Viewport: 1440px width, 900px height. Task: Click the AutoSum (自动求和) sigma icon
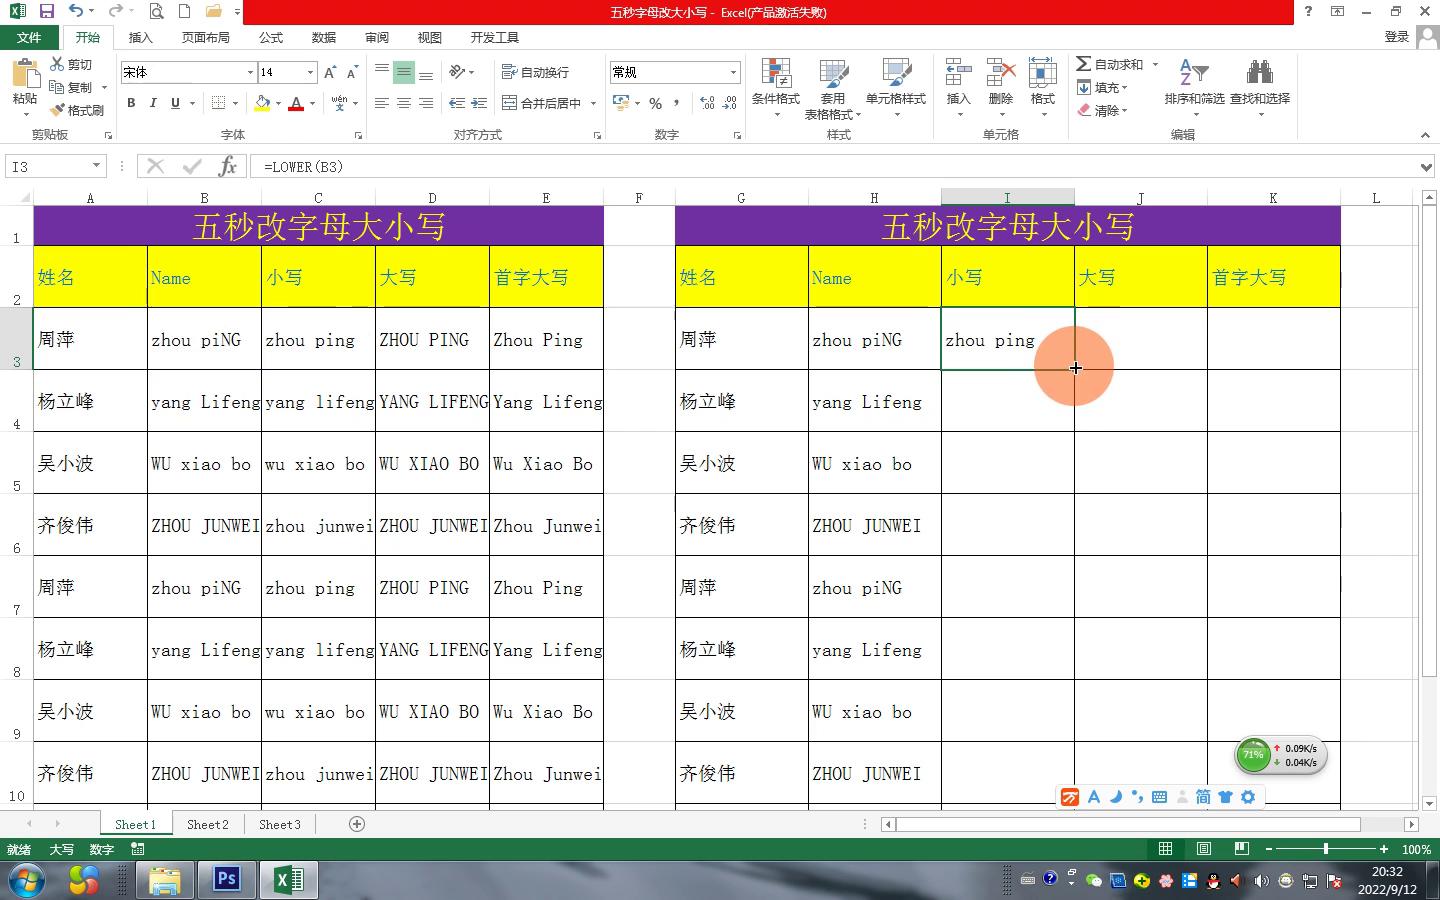(1083, 64)
